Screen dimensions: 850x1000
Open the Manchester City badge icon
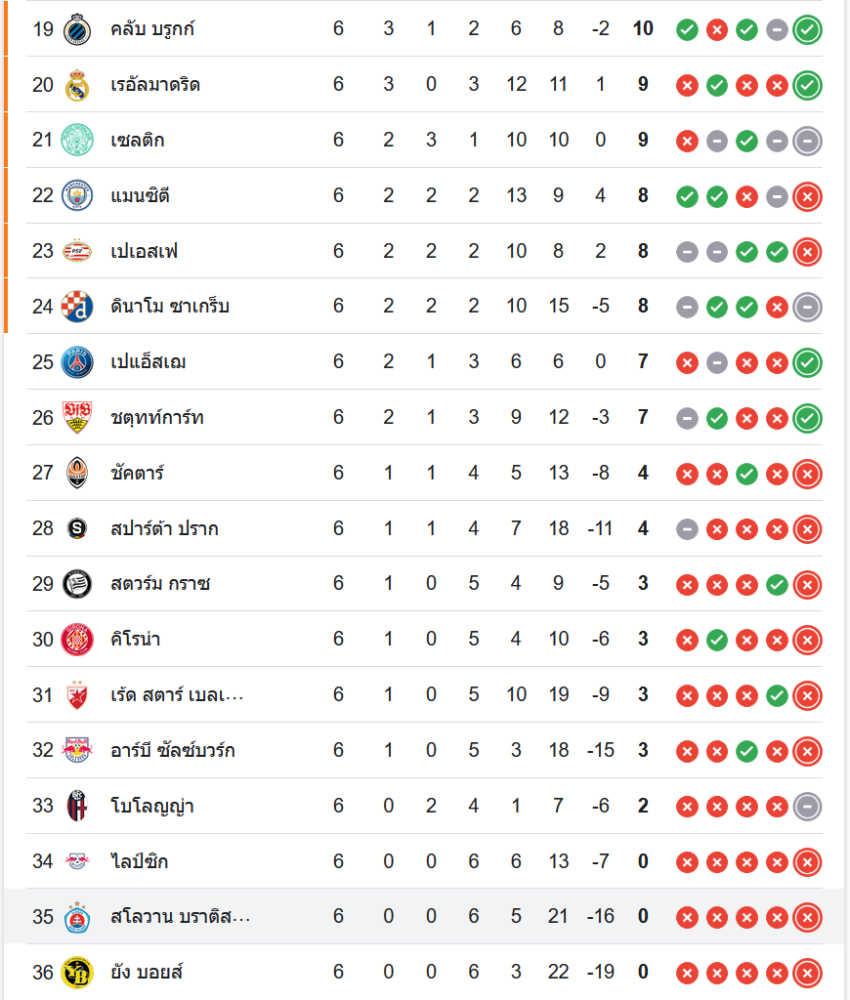76,196
